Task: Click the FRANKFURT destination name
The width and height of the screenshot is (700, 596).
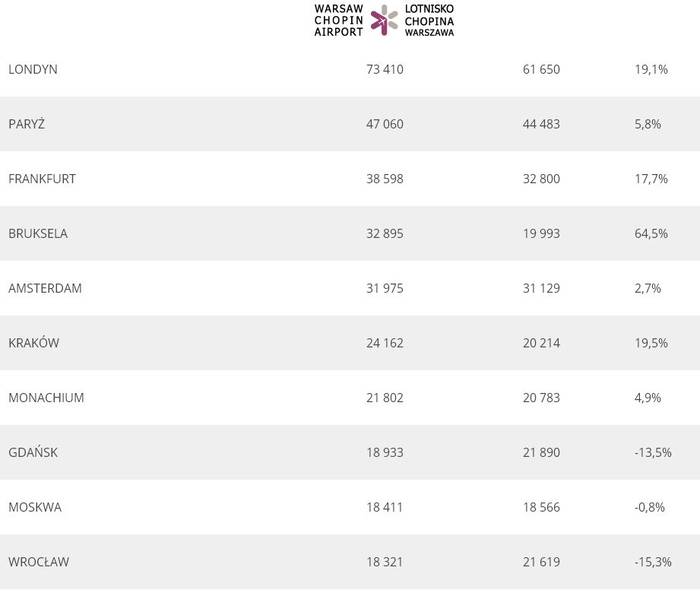Action: pyautogui.click(x=42, y=179)
